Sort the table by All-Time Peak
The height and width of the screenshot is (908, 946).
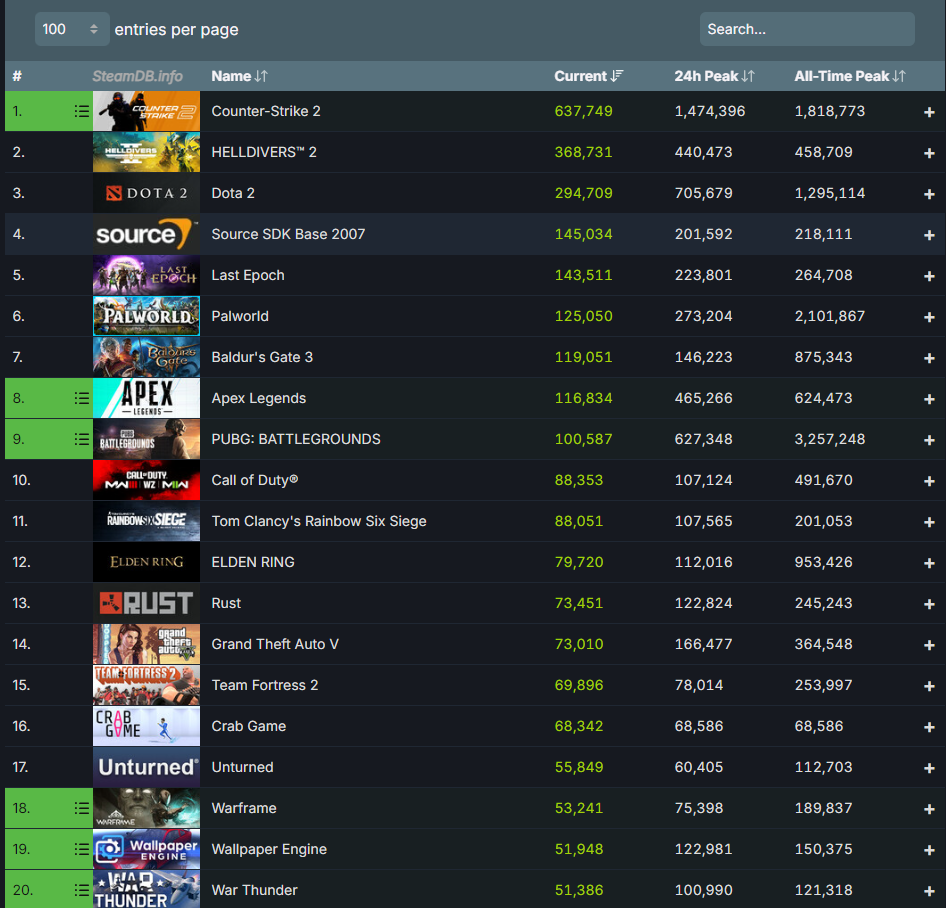tap(849, 75)
